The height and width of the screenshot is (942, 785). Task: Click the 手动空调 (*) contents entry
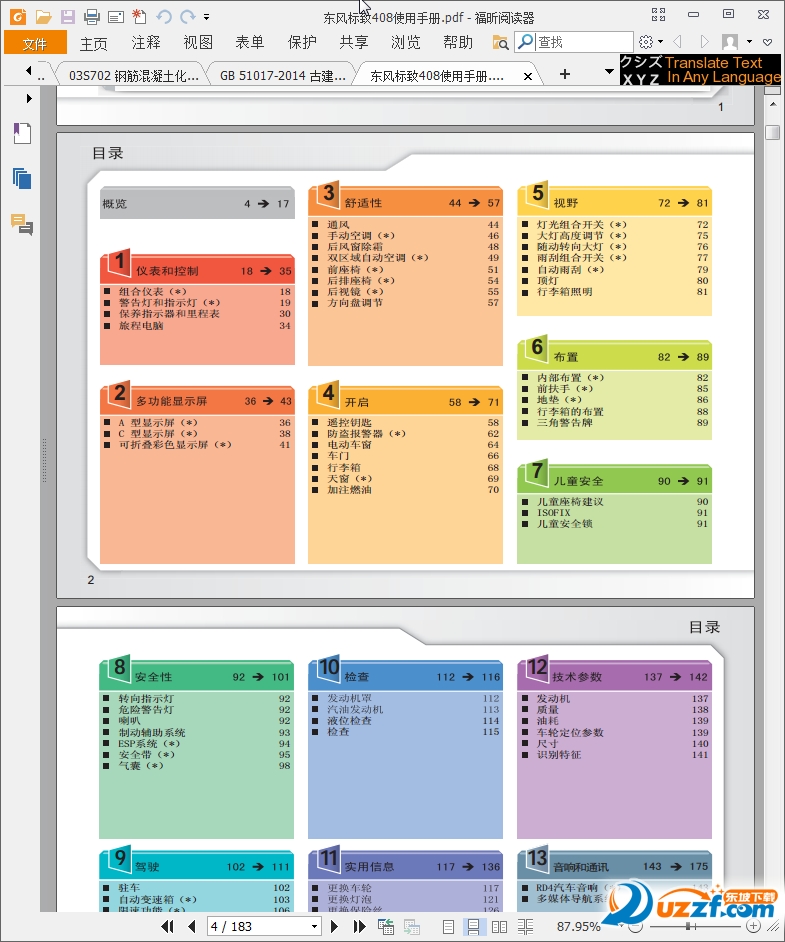[x=360, y=236]
